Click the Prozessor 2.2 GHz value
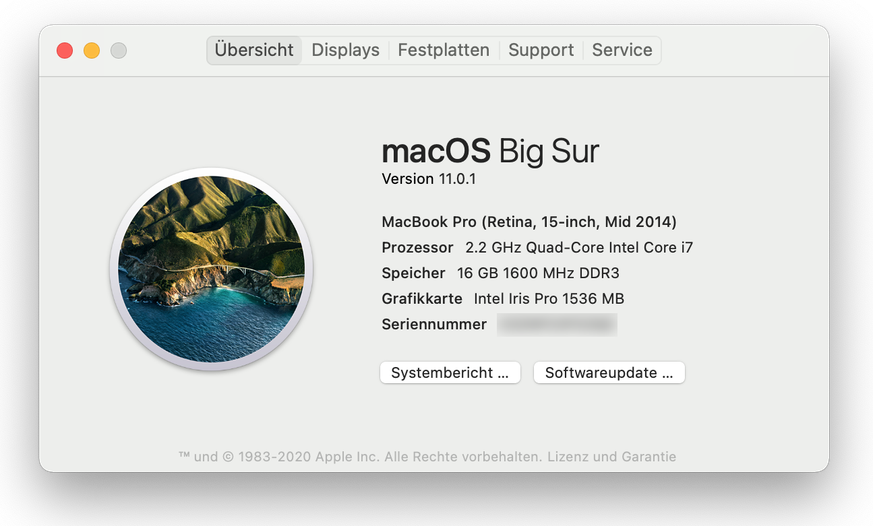The width and height of the screenshot is (873, 526). (x=579, y=247)
